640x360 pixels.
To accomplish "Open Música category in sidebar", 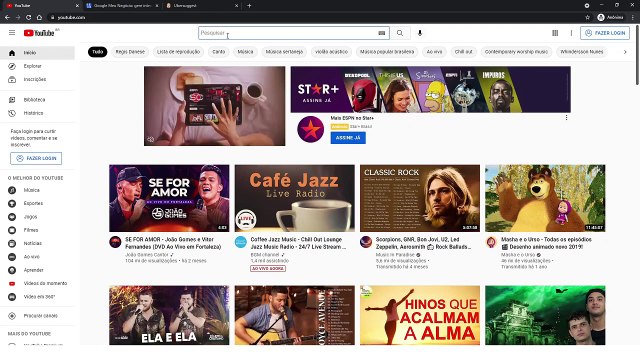I will click(37, 190).
